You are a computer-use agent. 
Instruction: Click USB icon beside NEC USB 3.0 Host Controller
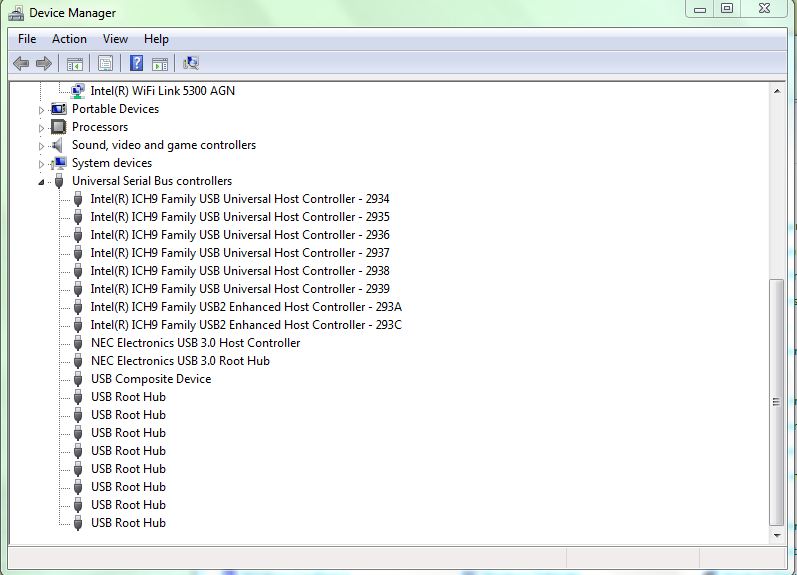click(78, 343)
